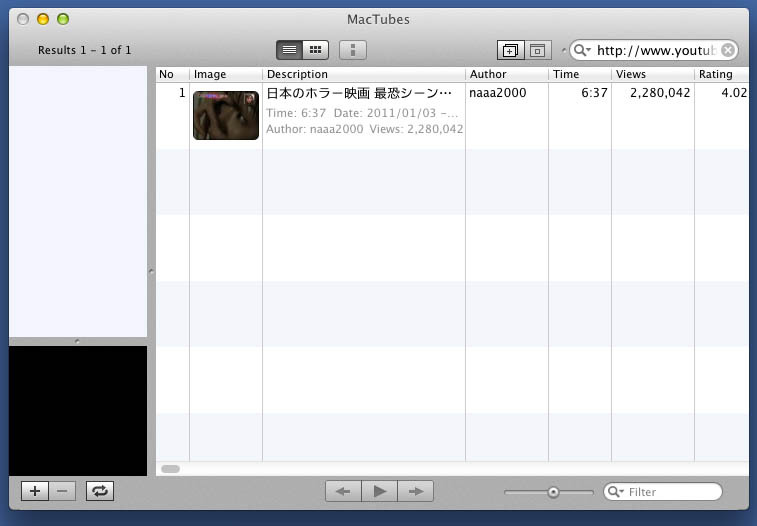
Task: Sort by the Time column header
Action: [x=580, y=74]
